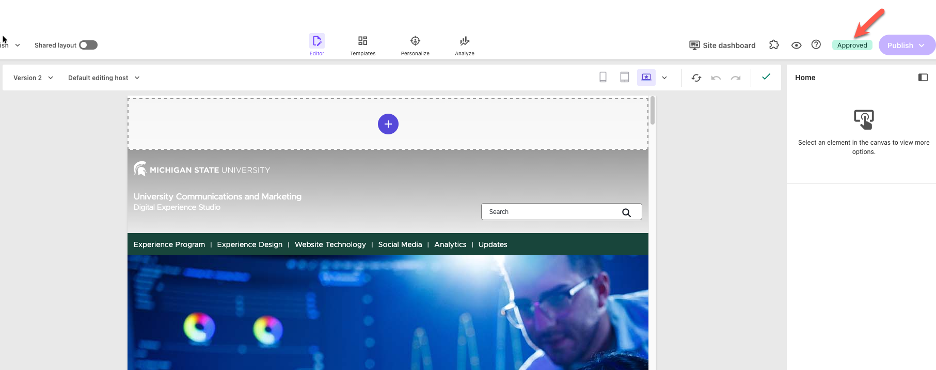Click University Communications and Marketing heading
The width and height of the screenshot is (936, 370).
(217, 196)
